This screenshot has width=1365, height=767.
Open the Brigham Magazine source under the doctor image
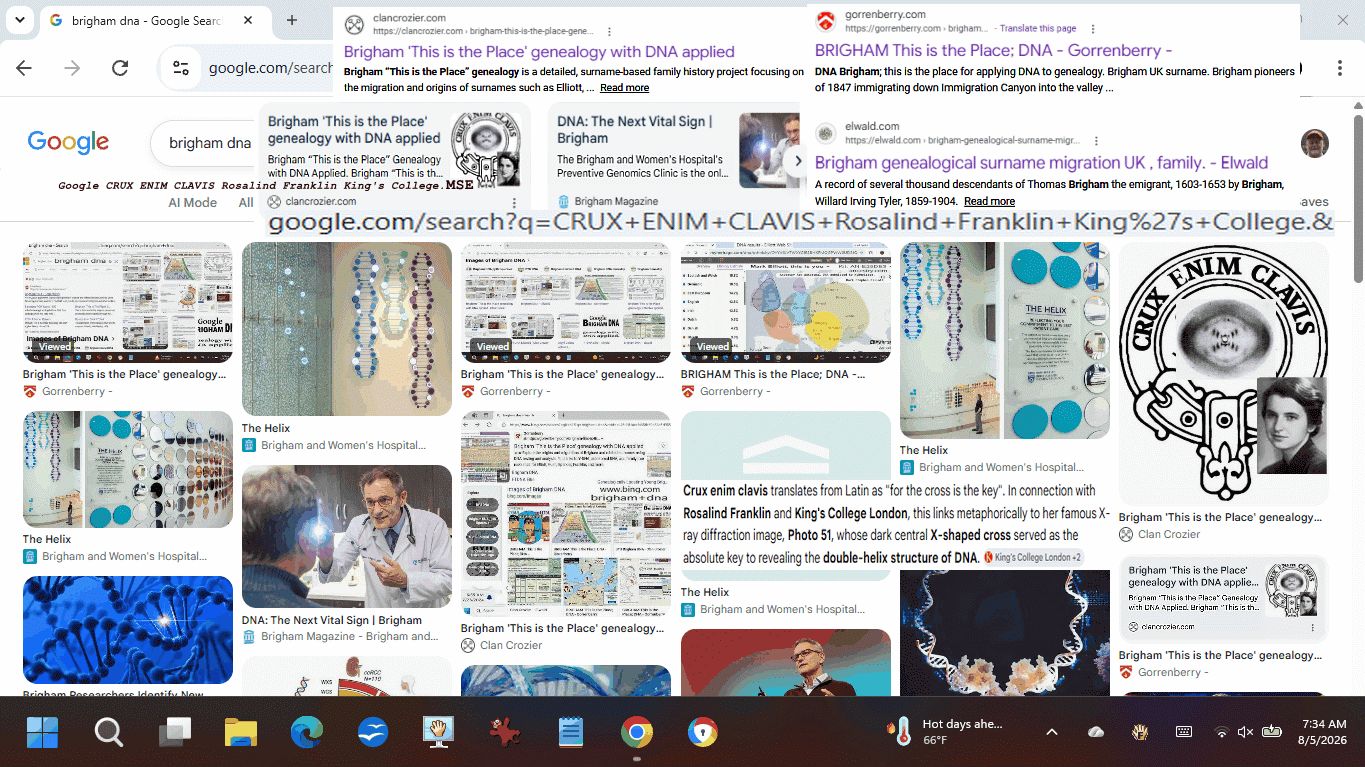[x=340, y=637]
